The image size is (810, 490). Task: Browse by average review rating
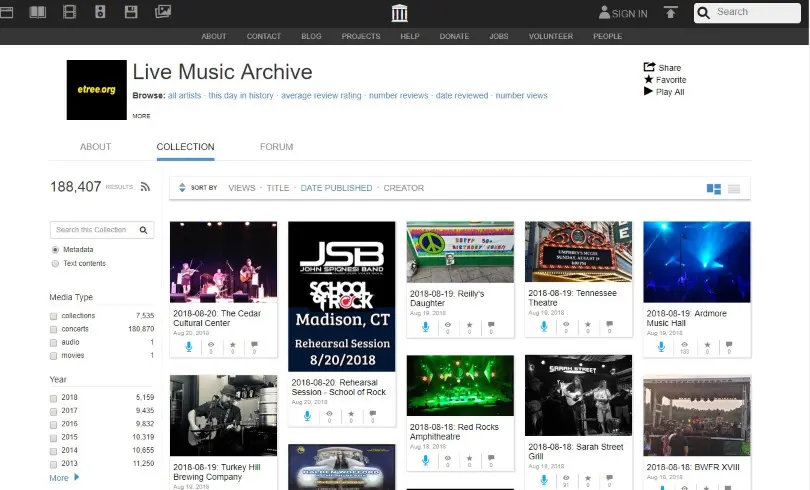(x=321, y=96)
